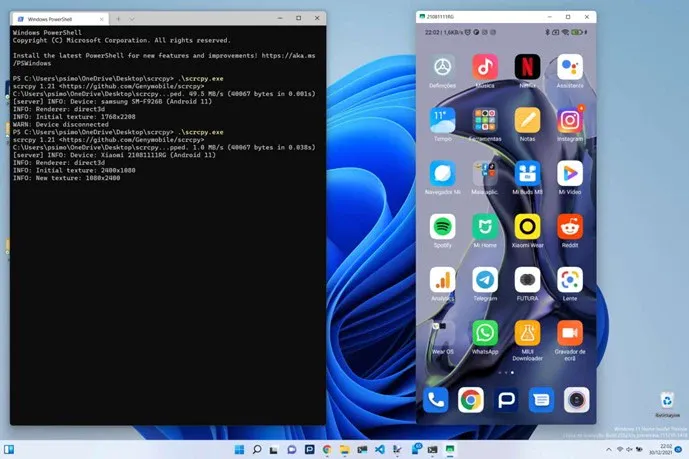The width and height of the screenshot is (689, 459).
Task: Add a new terminal tab
Action: point(118,19)
